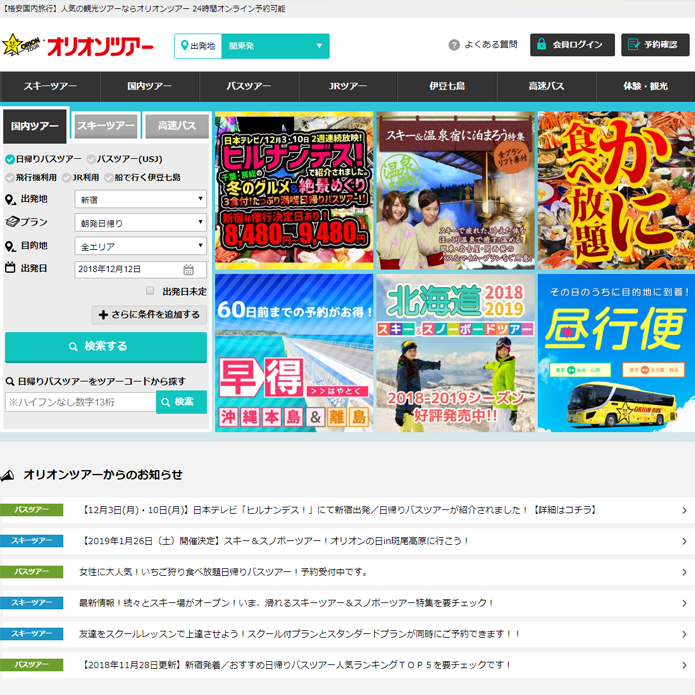
Task: Click the Orion Tour star logo
Action: click(21, 45)
